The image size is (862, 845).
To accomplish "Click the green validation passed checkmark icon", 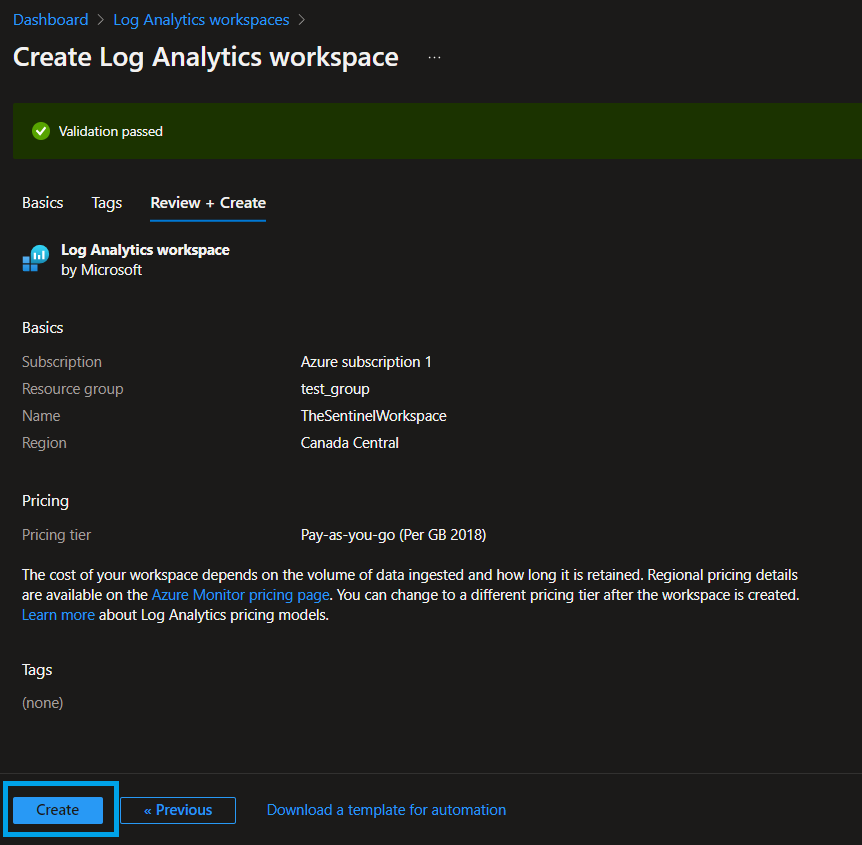I will [x=41, y=131].
